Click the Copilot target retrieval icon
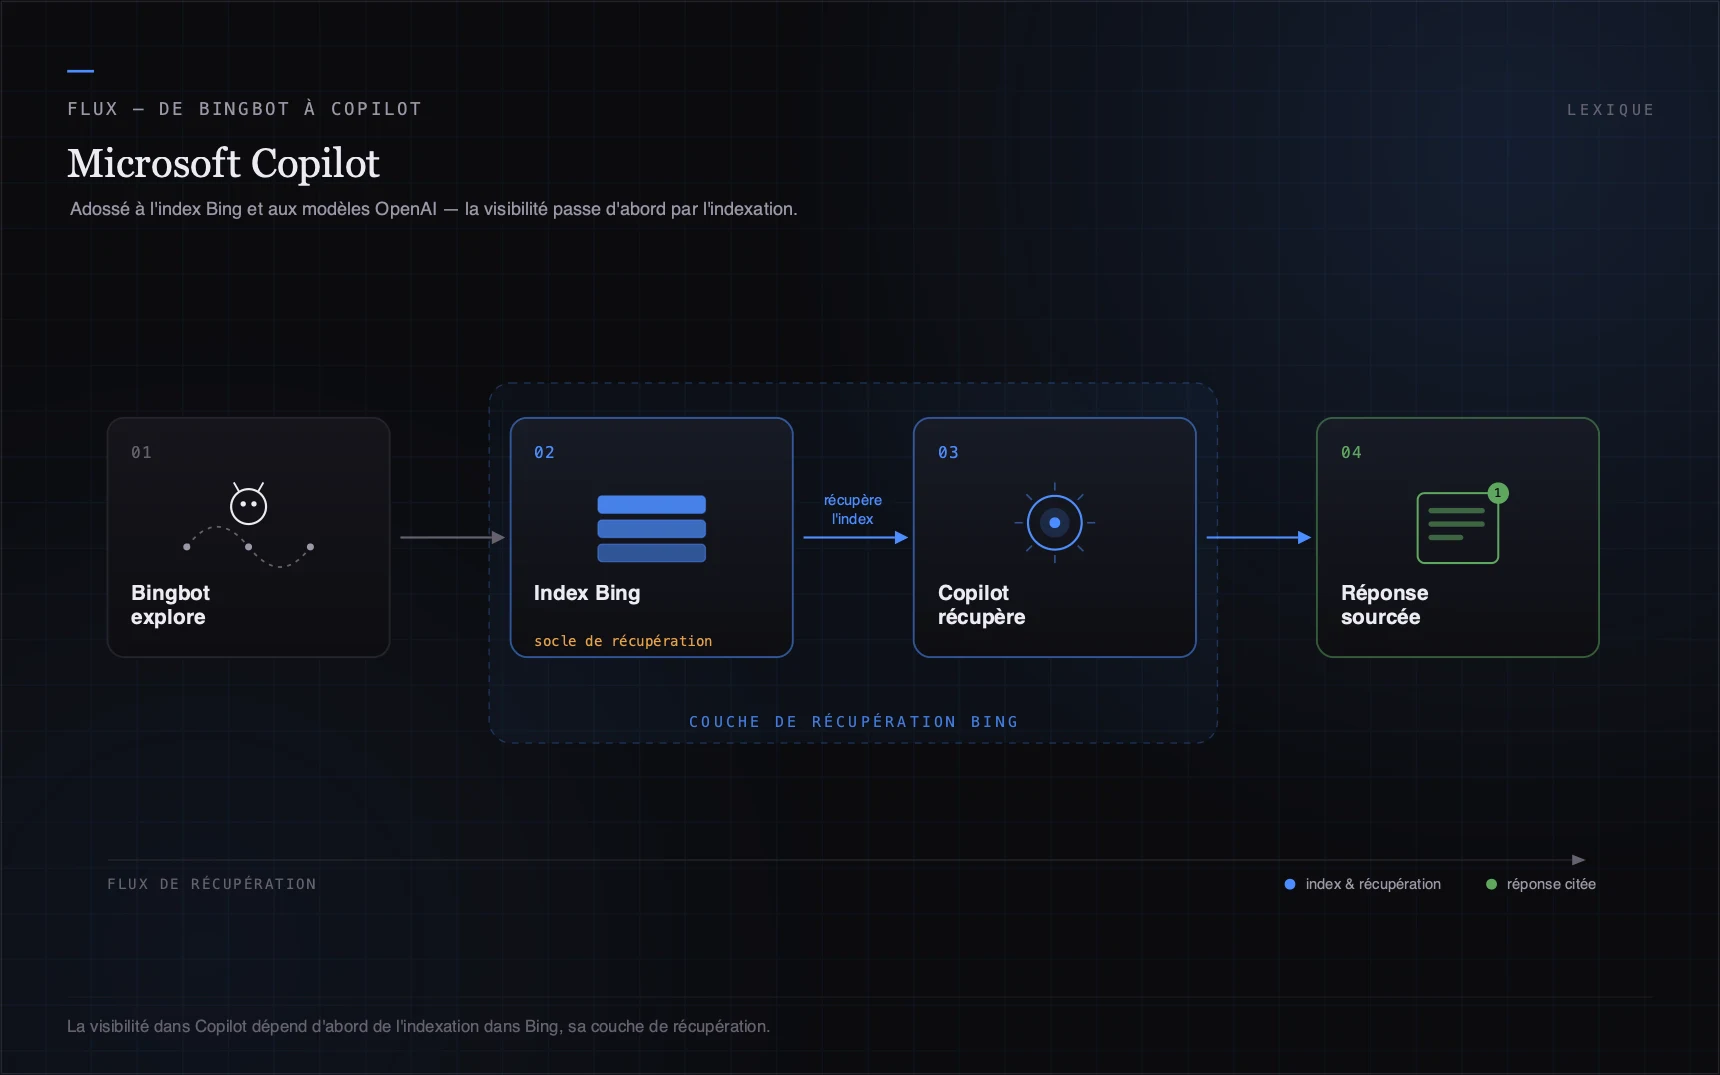The width and height of the screenshot is (1720, 1075). pyautogui.click(x=1054, y=522)
